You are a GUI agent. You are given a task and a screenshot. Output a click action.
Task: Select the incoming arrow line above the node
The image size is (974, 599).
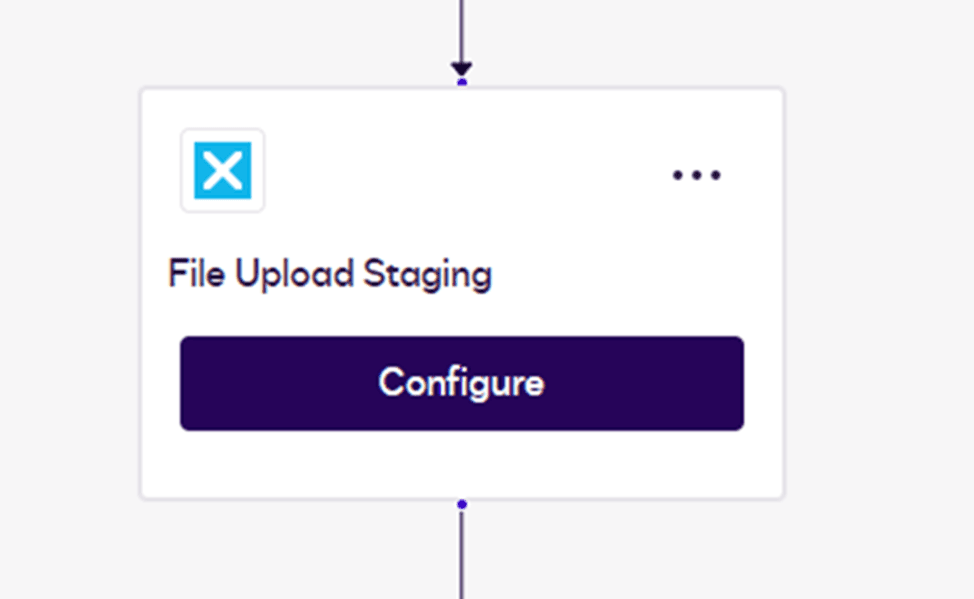pos(461,30)
